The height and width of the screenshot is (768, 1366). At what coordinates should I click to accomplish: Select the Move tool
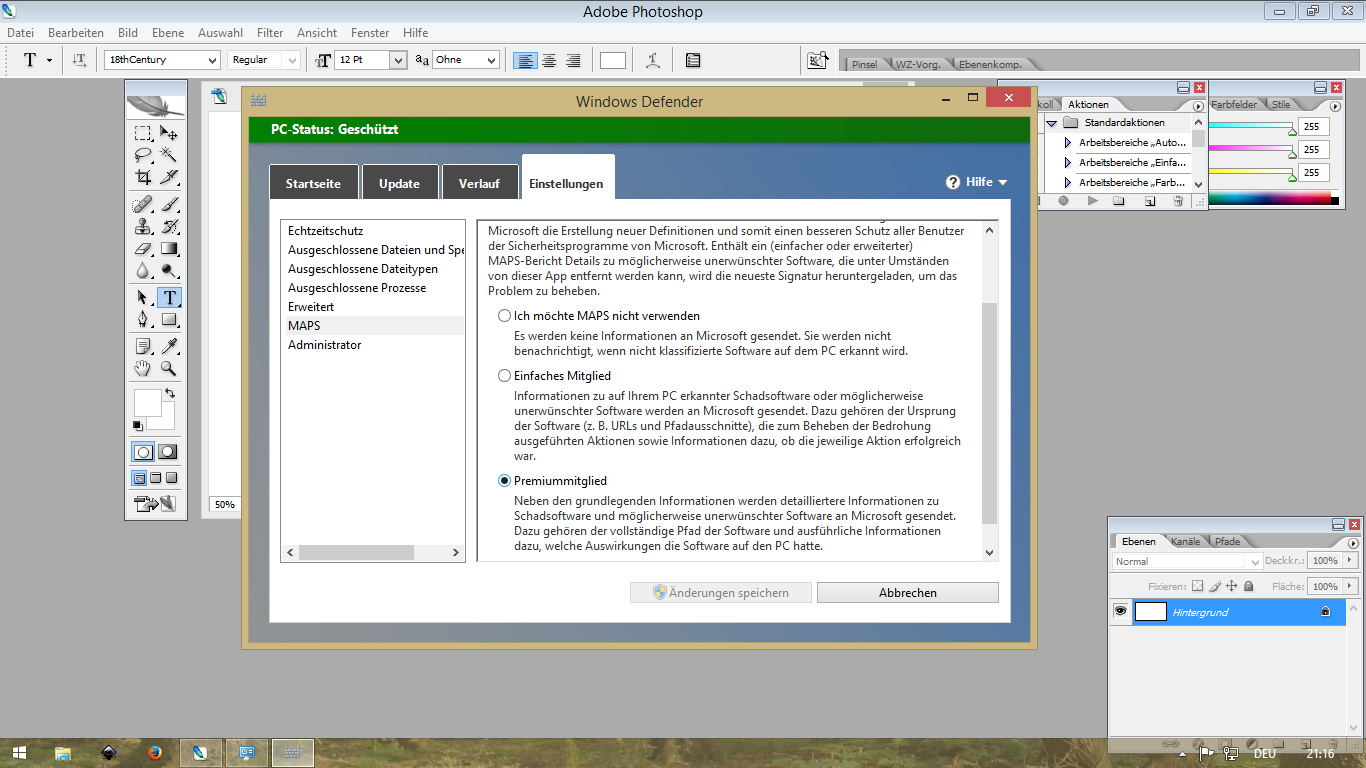coord(169,133)
